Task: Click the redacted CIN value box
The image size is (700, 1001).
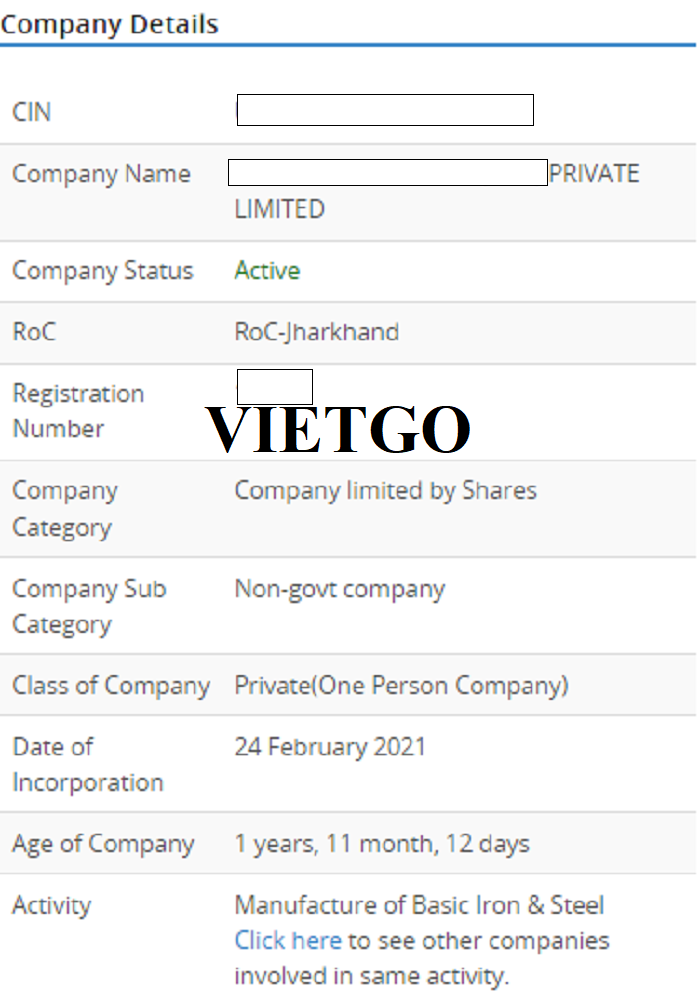Action: (x=385, y=110)
